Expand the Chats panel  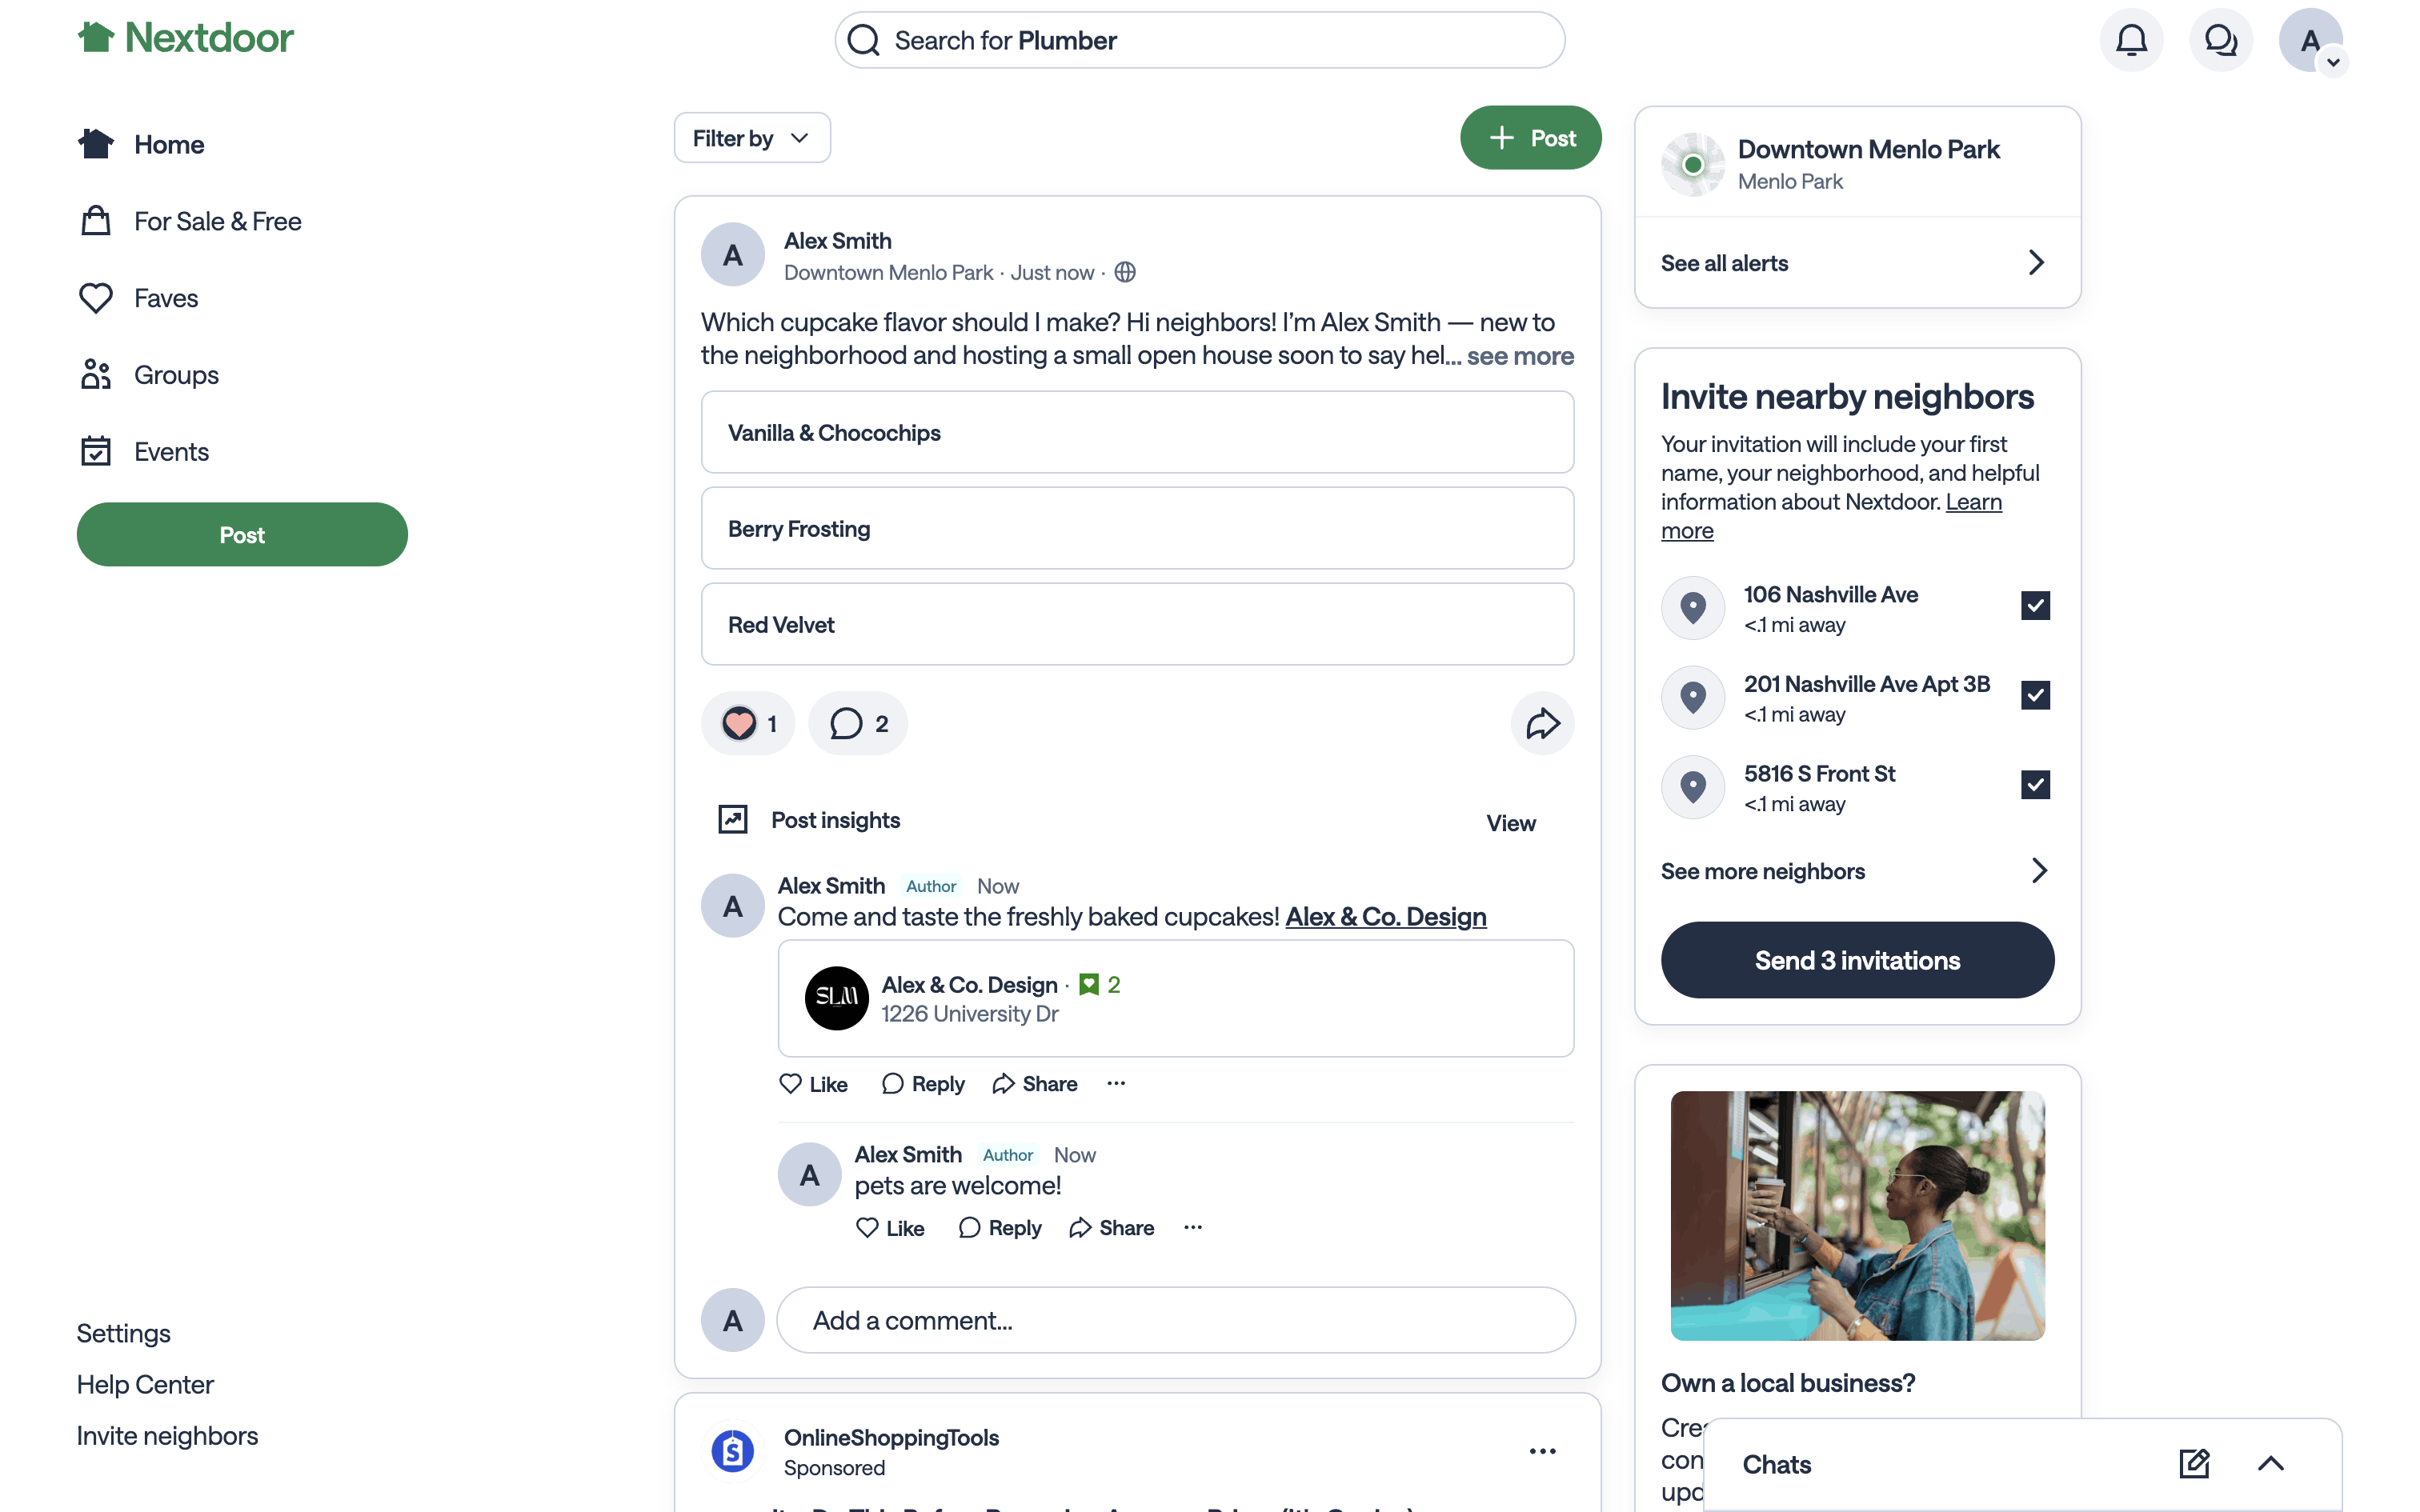coord(2271,1464)
